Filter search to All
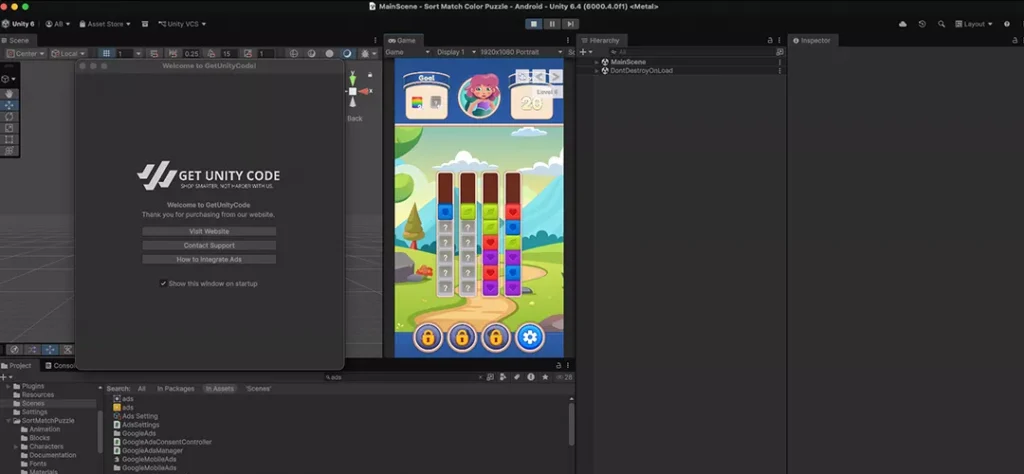This screenshot has height=474, width=1024. click(x=142, y=388)
